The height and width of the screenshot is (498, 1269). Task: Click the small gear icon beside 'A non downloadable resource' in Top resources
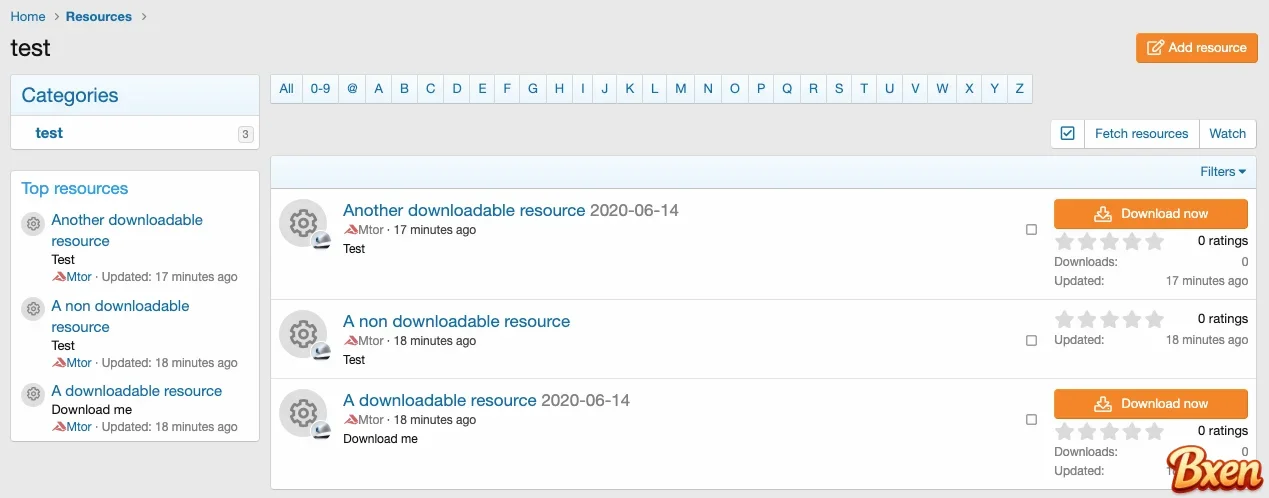[x=33, y=309]
